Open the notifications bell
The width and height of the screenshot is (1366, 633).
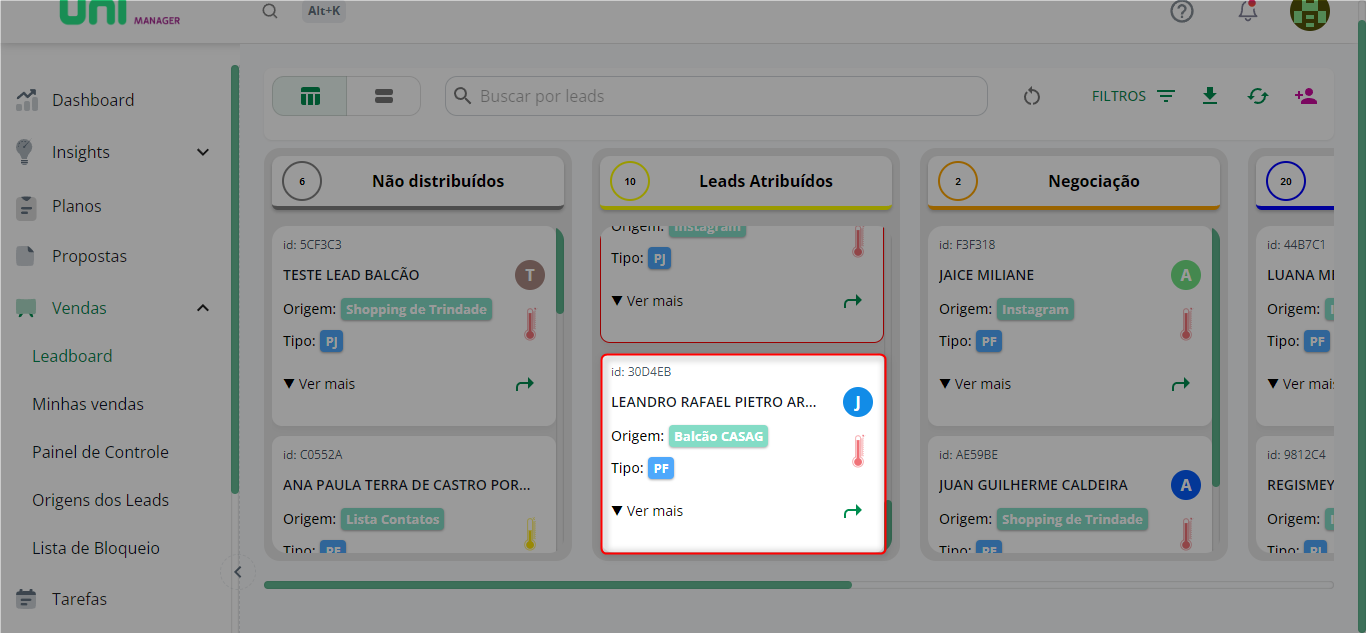[x=1247, y=12]
